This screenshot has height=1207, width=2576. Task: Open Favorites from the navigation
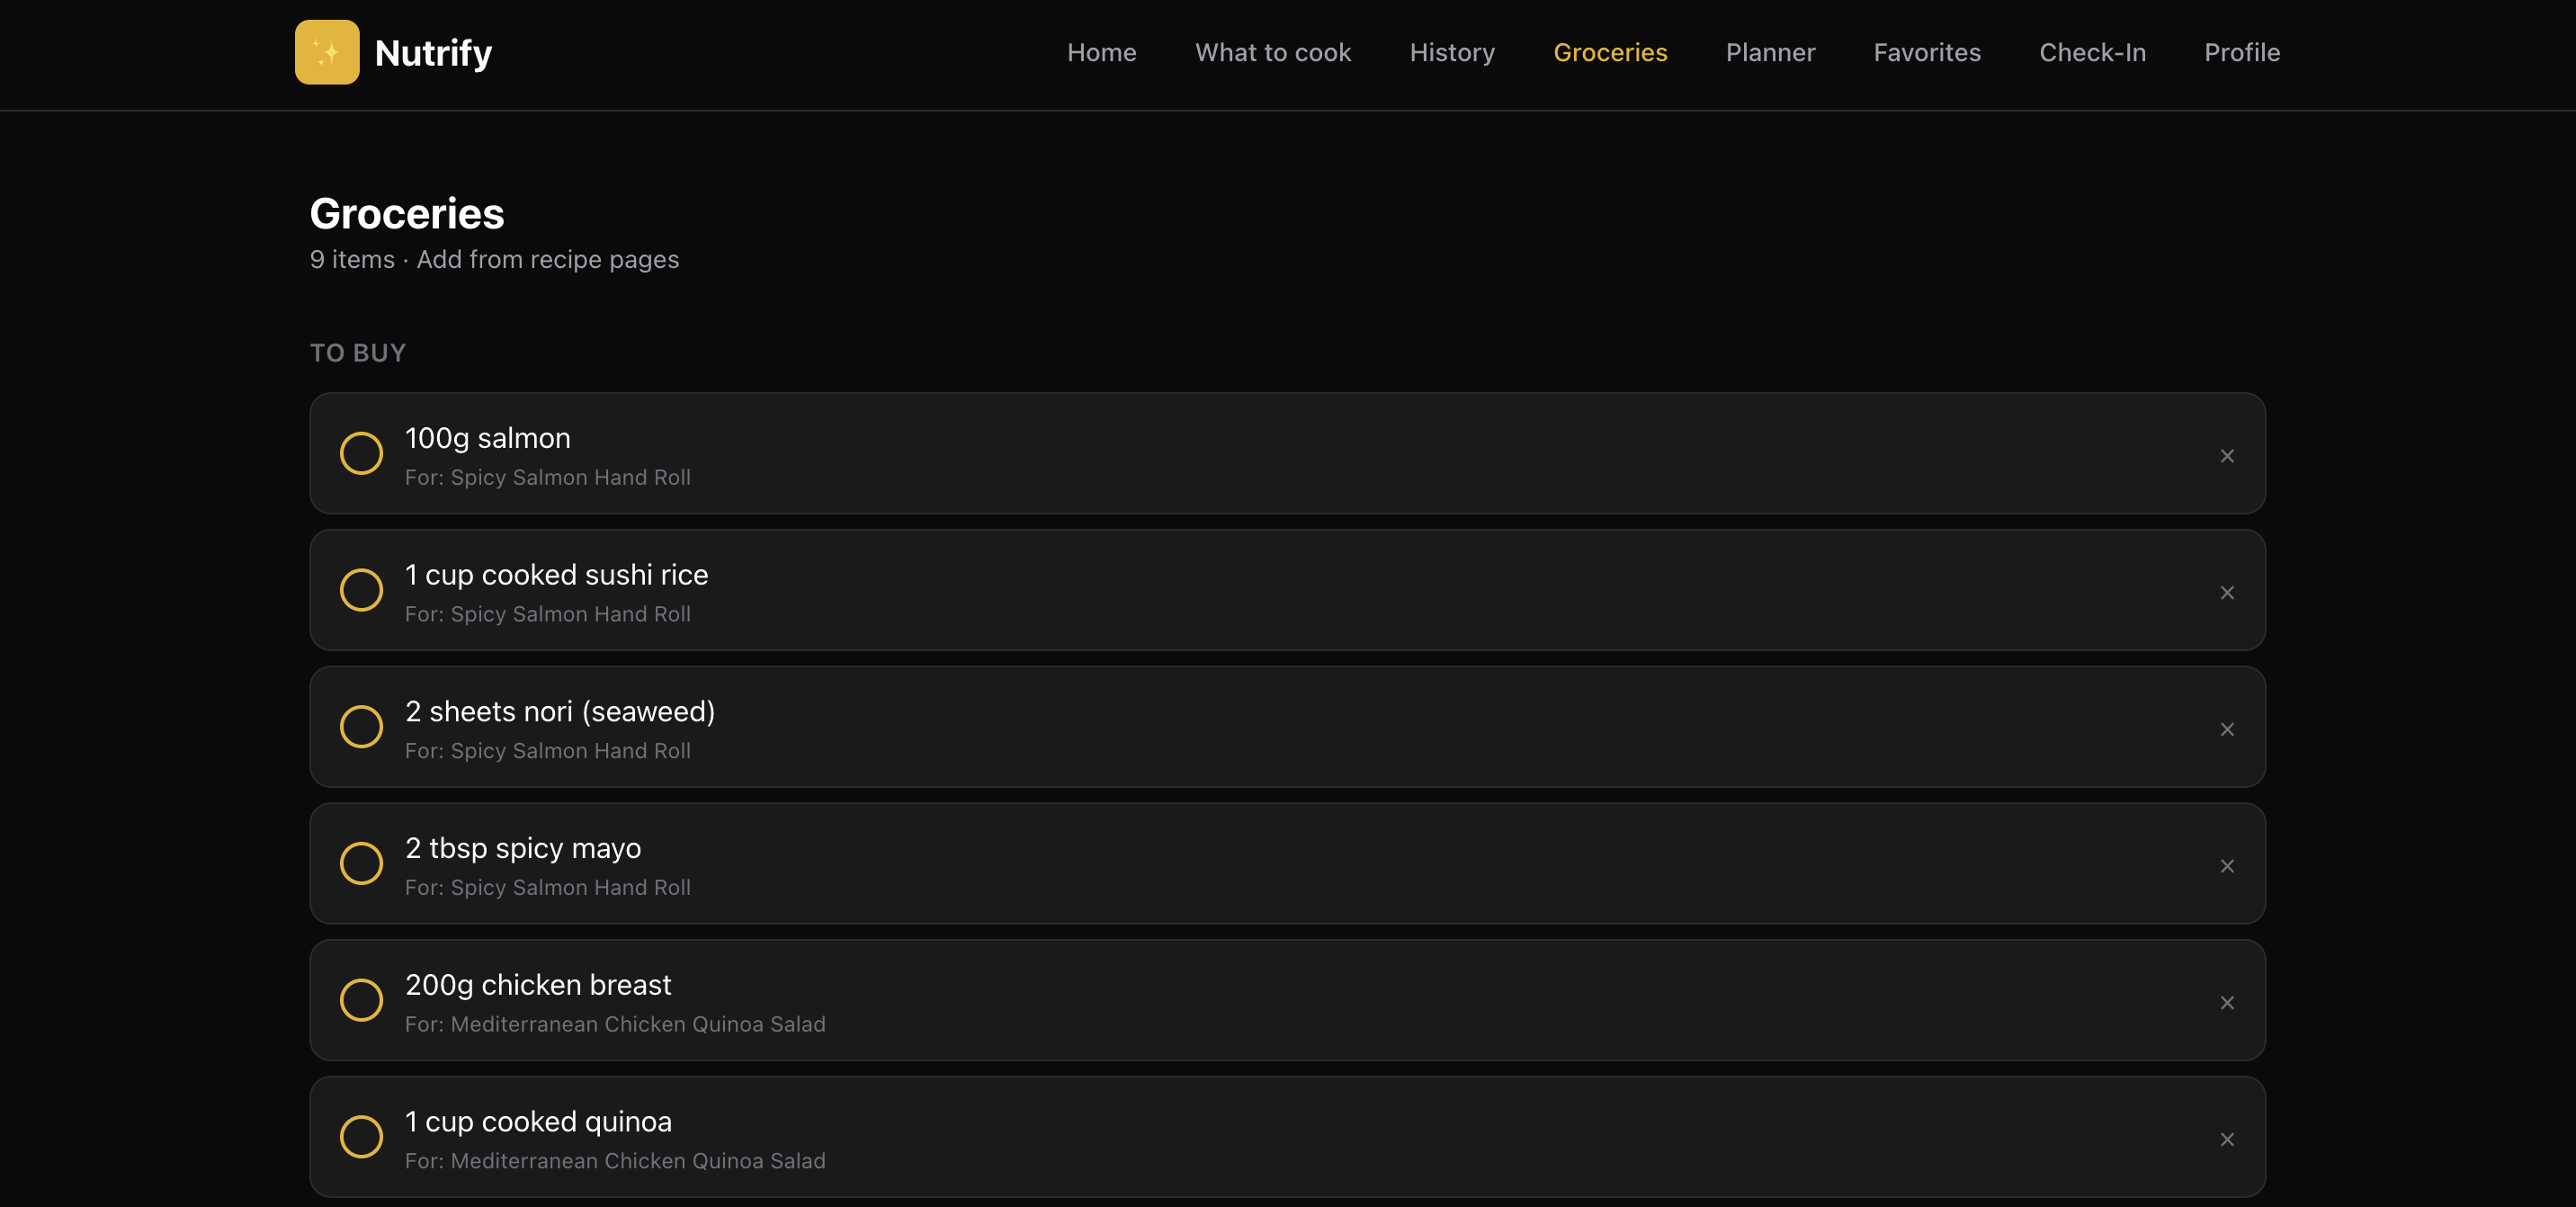tap(1926, 52)
